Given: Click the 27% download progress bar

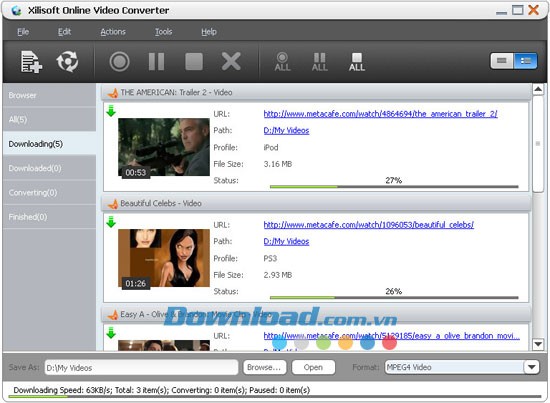Looking at the screenshot, I should point(394,187).
